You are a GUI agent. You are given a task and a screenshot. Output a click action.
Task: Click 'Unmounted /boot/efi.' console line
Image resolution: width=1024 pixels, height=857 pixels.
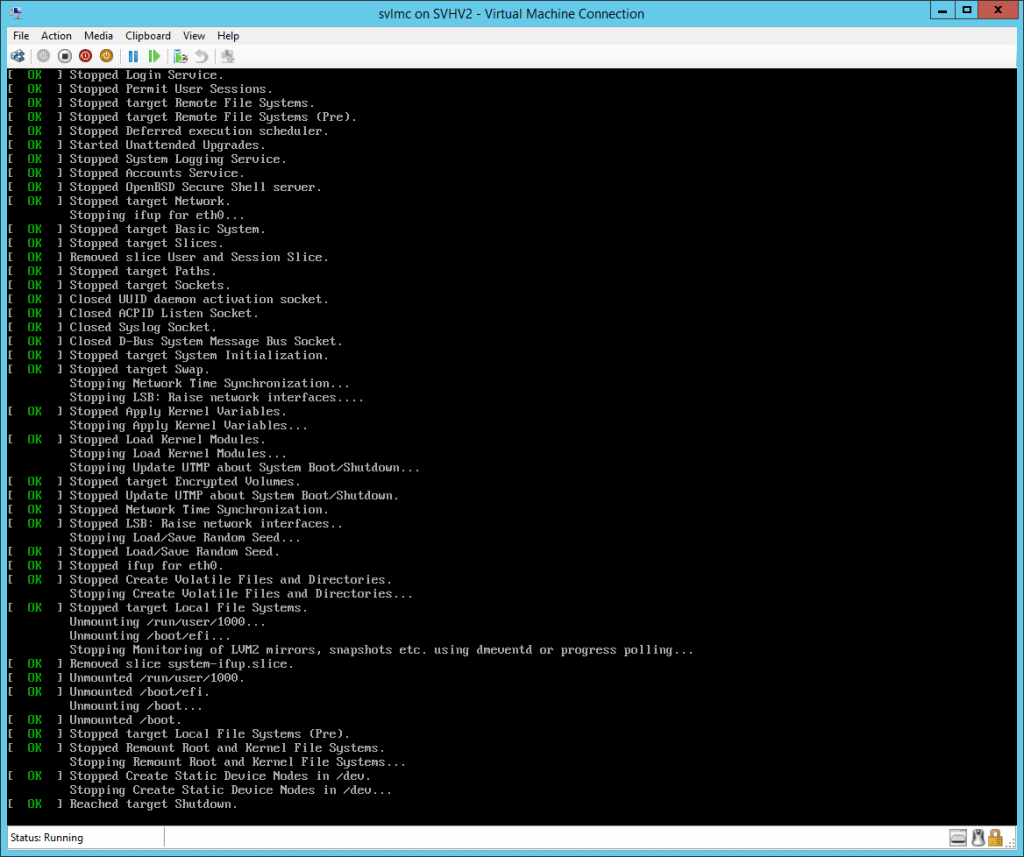(x=139, y=692)
